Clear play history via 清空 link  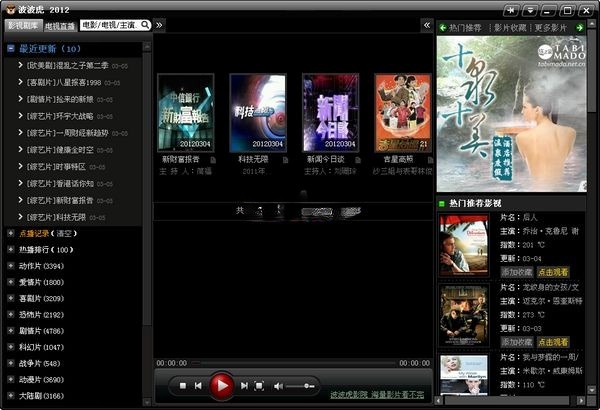(64, 233)
